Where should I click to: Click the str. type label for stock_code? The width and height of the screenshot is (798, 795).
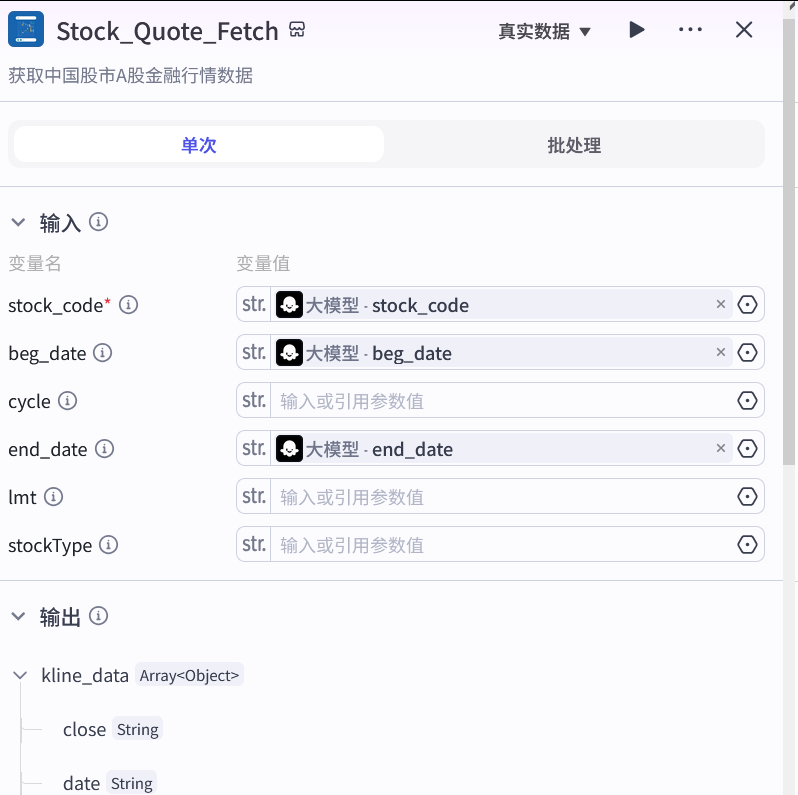254,304
